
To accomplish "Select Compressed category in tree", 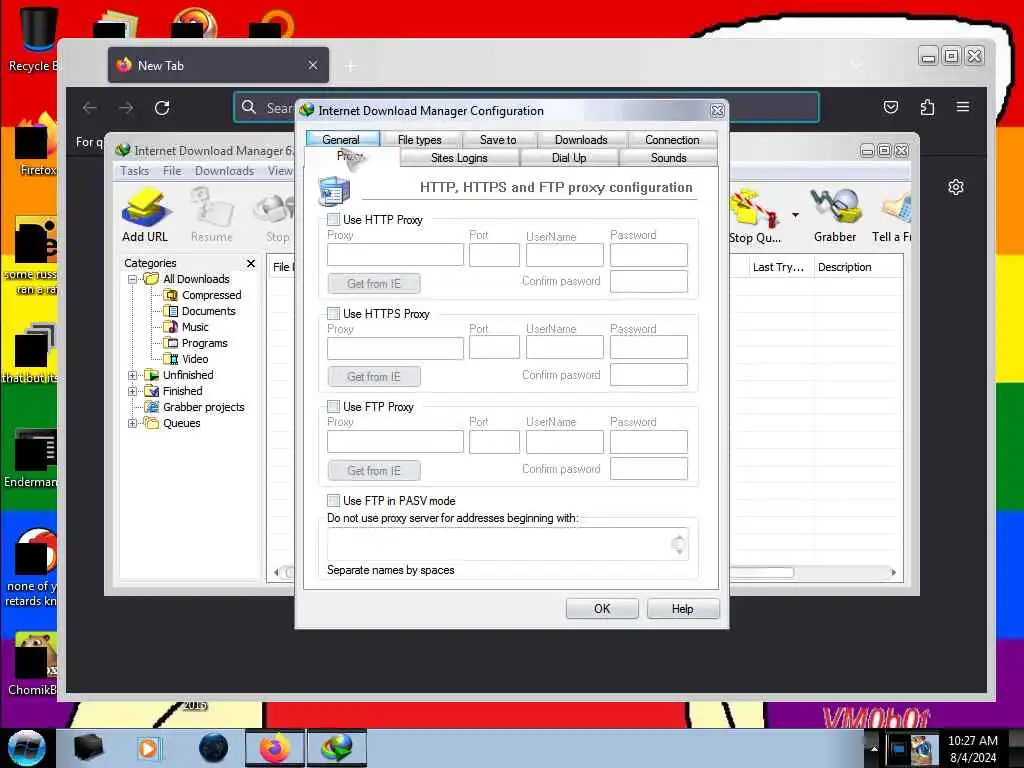I will pyautogui.click(x=212, y=295).
